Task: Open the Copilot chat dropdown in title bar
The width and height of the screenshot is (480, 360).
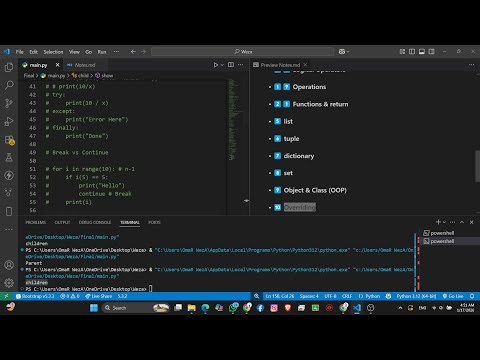Action: pos(344,52)
